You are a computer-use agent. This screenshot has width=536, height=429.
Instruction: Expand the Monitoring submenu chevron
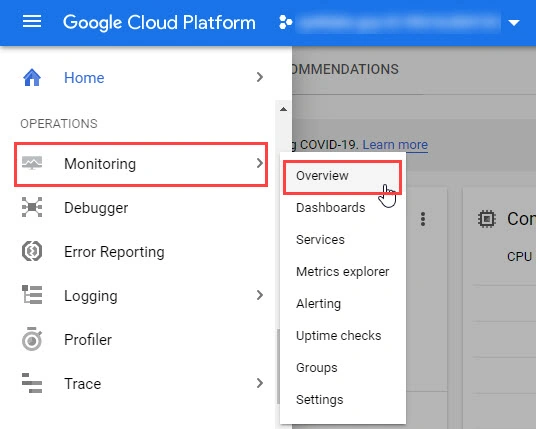click(260, 163)
